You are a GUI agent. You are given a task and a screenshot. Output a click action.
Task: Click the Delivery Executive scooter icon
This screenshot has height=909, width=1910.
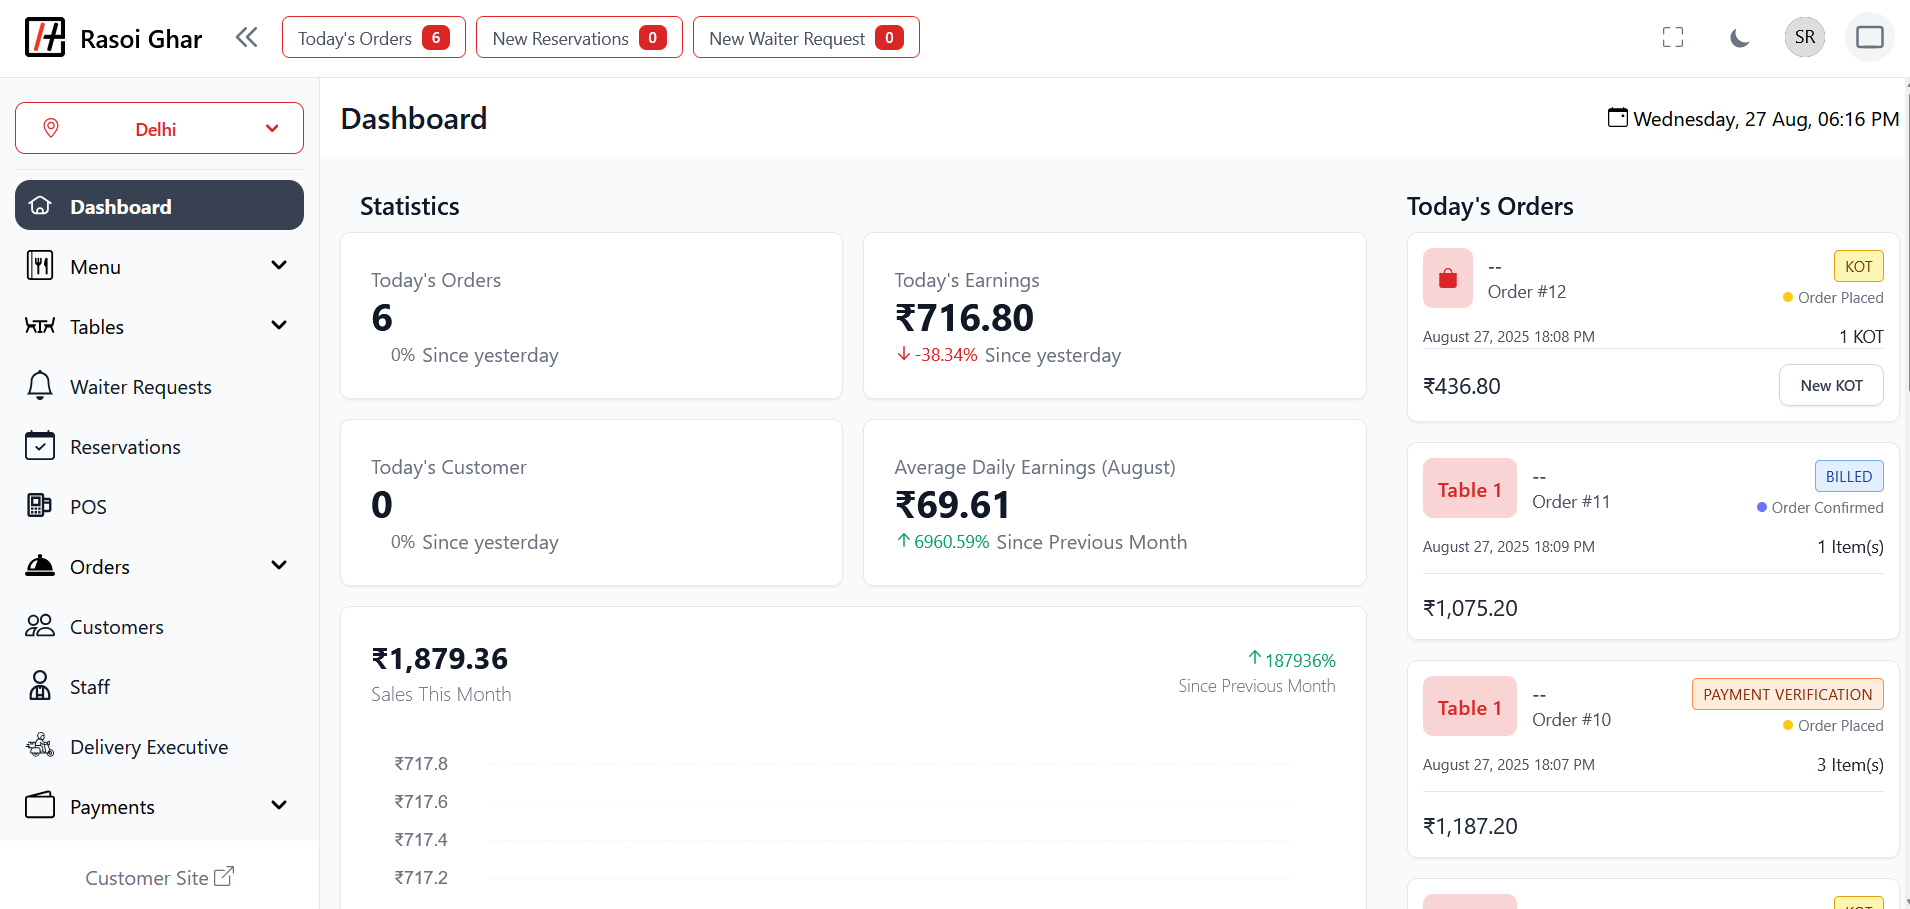pos(40,746)
